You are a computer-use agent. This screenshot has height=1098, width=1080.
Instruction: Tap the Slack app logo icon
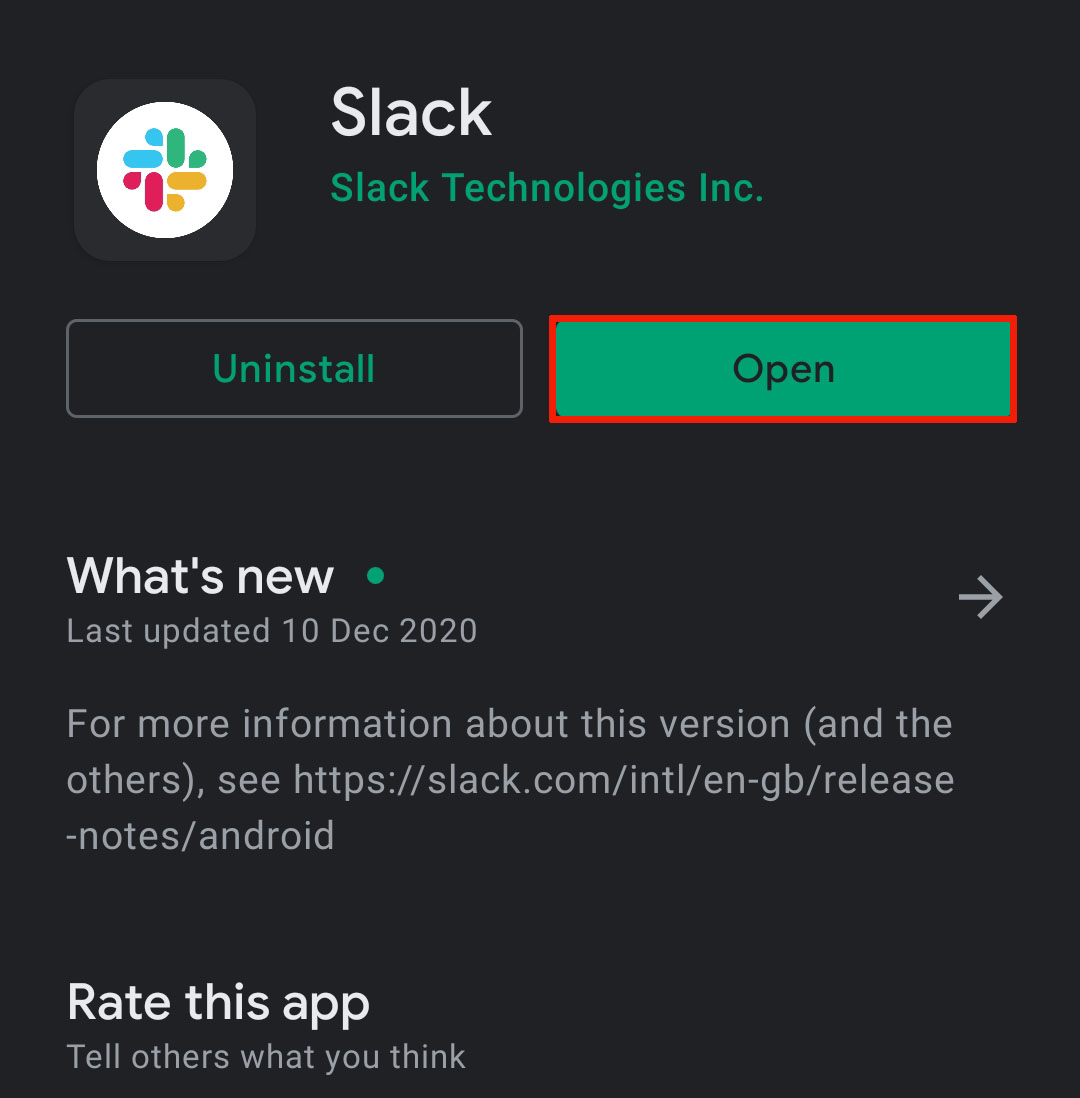tap(165, 170)
